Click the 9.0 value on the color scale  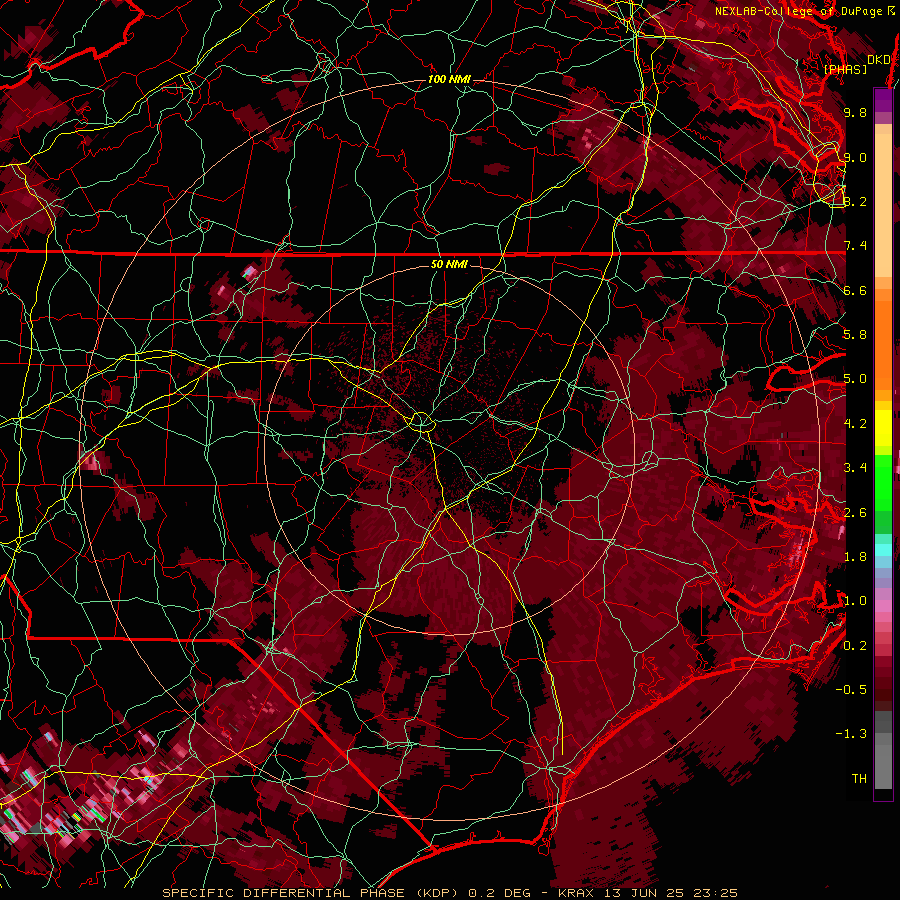click(855, 157)
